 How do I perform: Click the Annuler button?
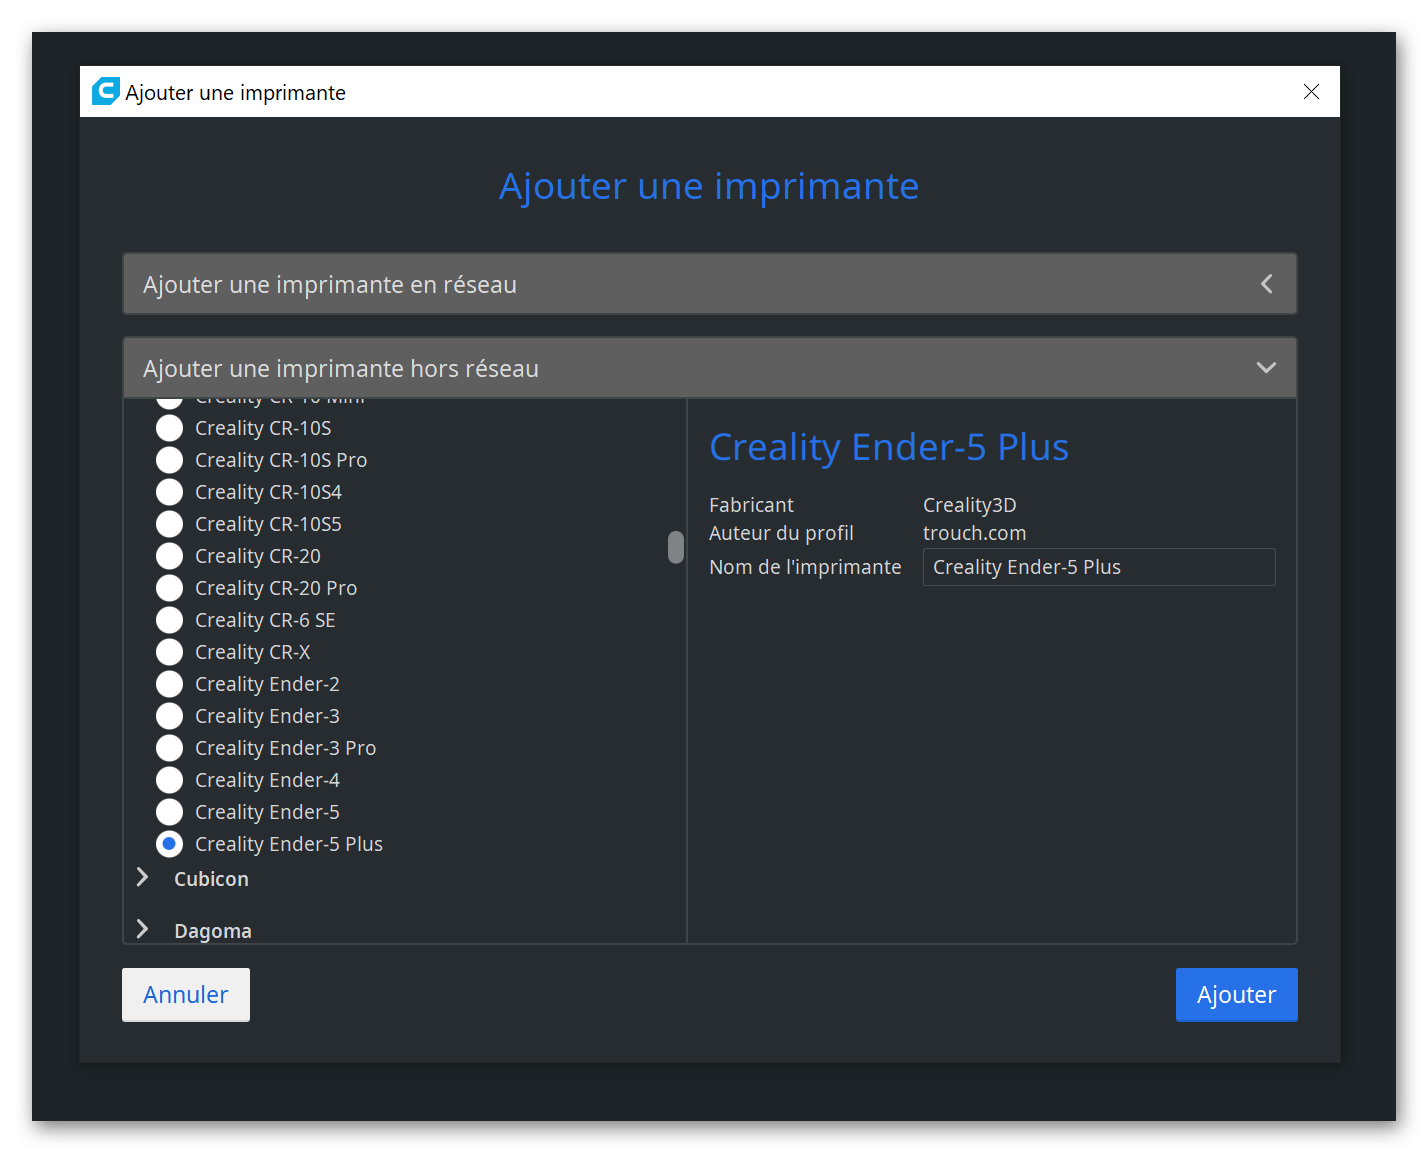(186, 995)
